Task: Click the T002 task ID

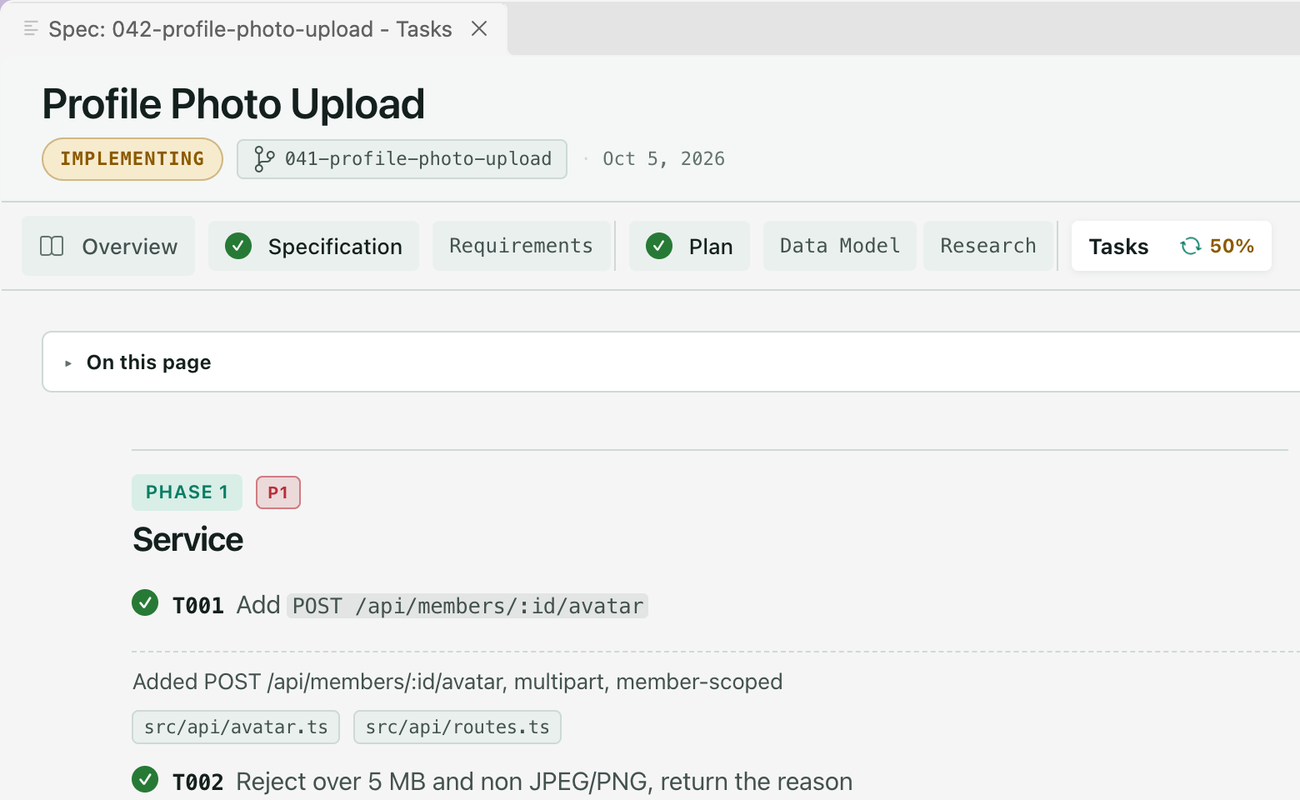Action: coord(198,782)
